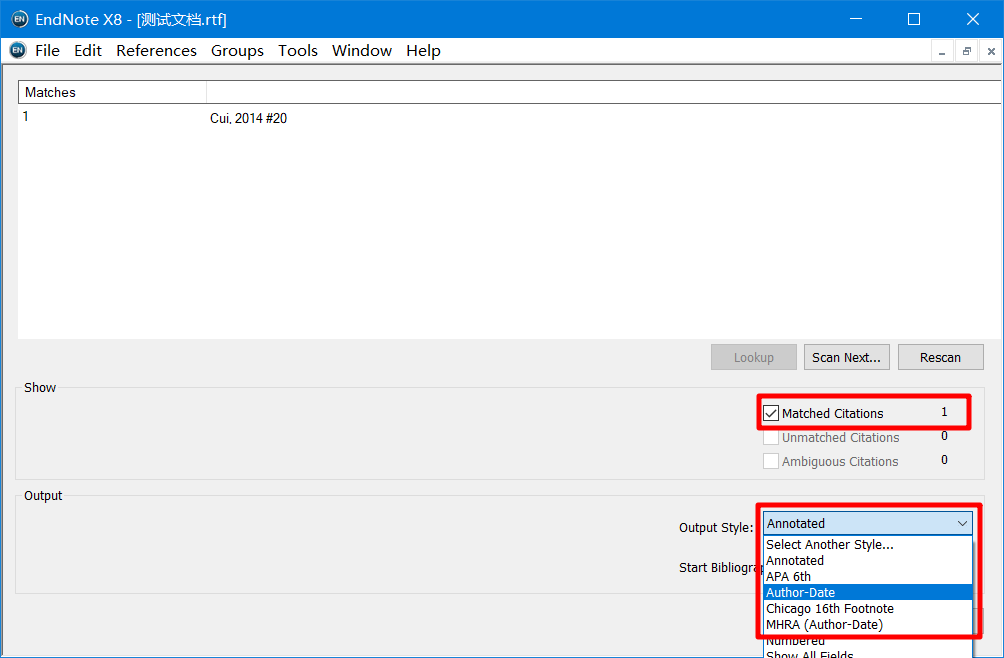
Task: Select Chicago 16th Footnote style
Action: [868, 609]
